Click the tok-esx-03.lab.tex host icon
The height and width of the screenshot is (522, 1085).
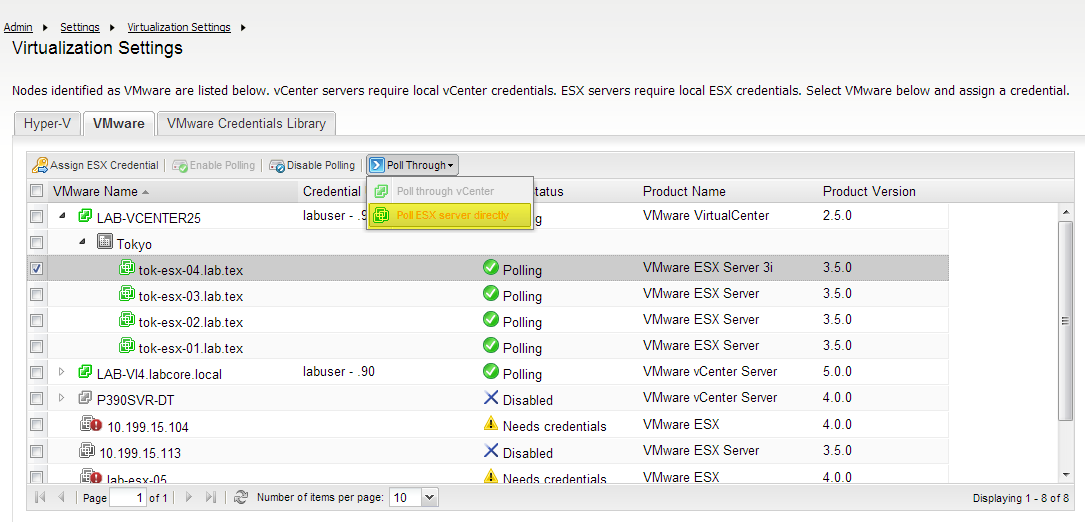(127, 294)
